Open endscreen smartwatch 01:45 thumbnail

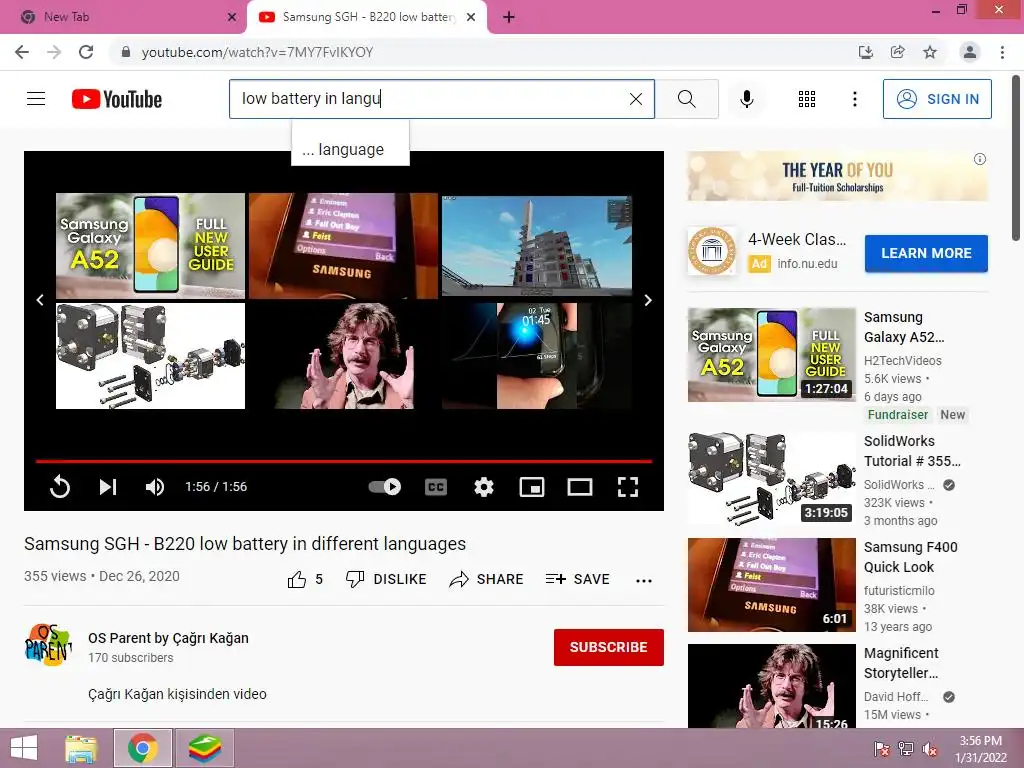tap(537, 356)
